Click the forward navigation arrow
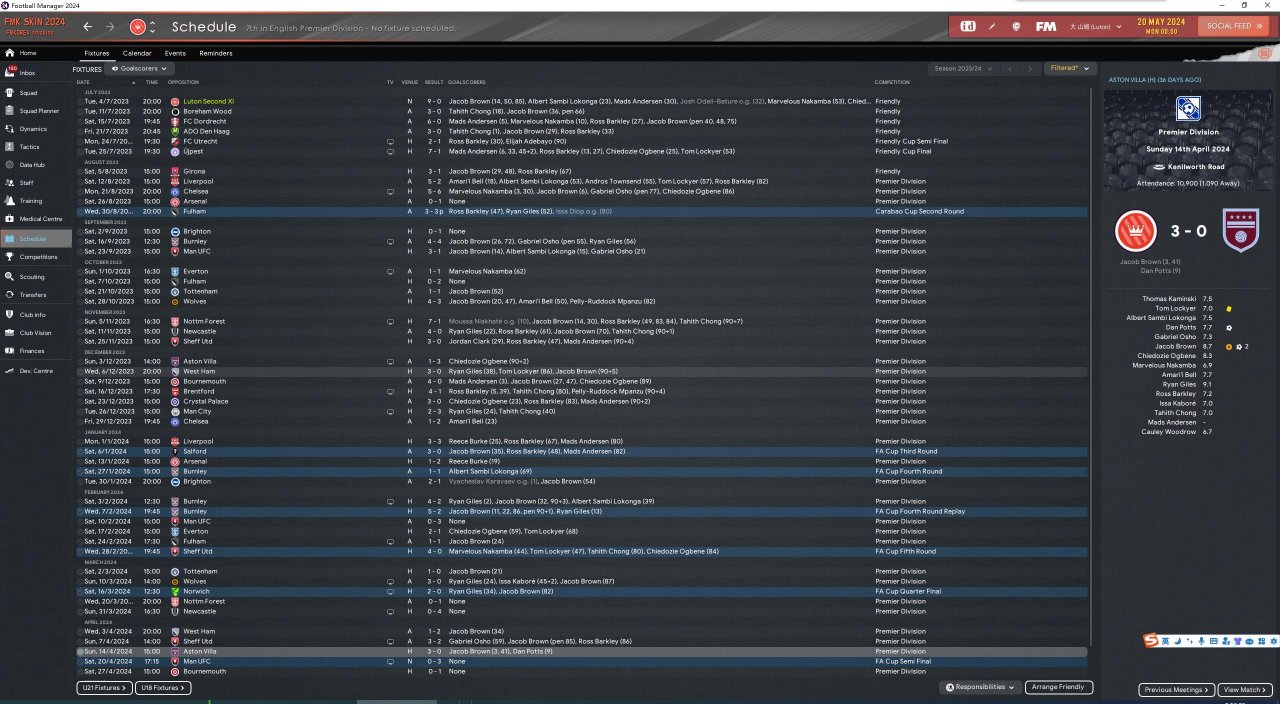This screenshot has width=1280, height=704. [x=110, y=26]
